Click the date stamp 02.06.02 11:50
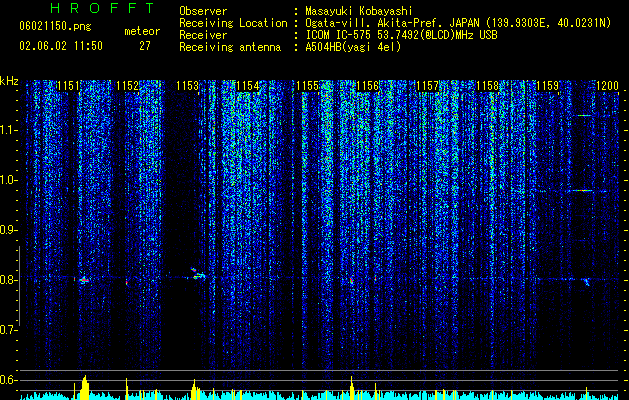 tap(61, 46)
